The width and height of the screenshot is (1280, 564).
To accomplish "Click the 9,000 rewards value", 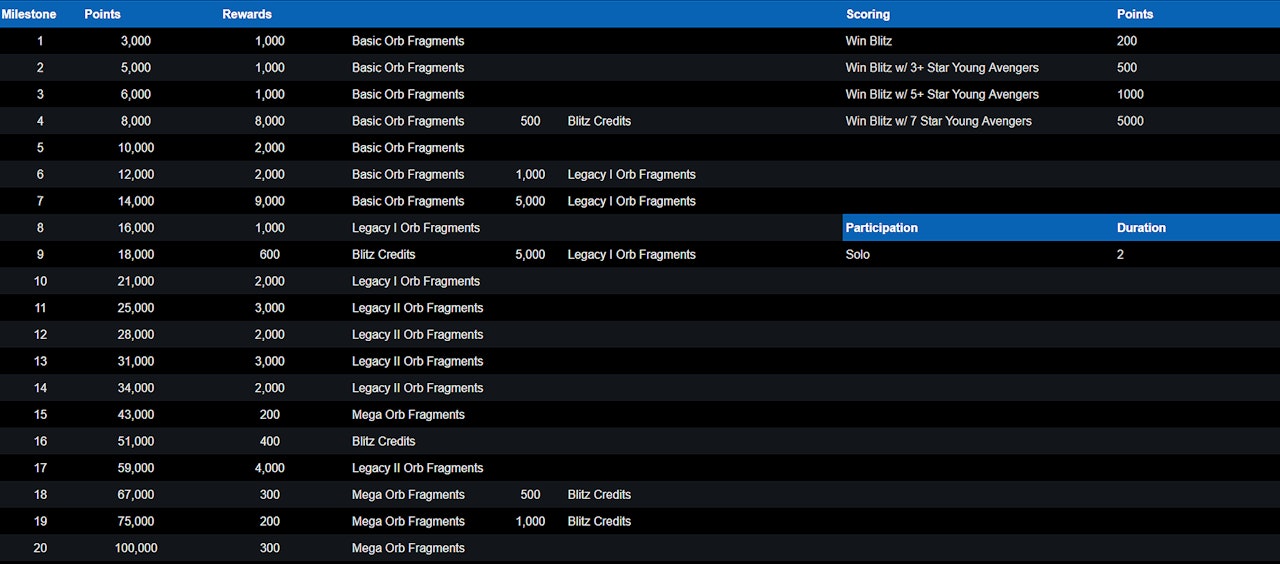I will [x=270, y=201].
